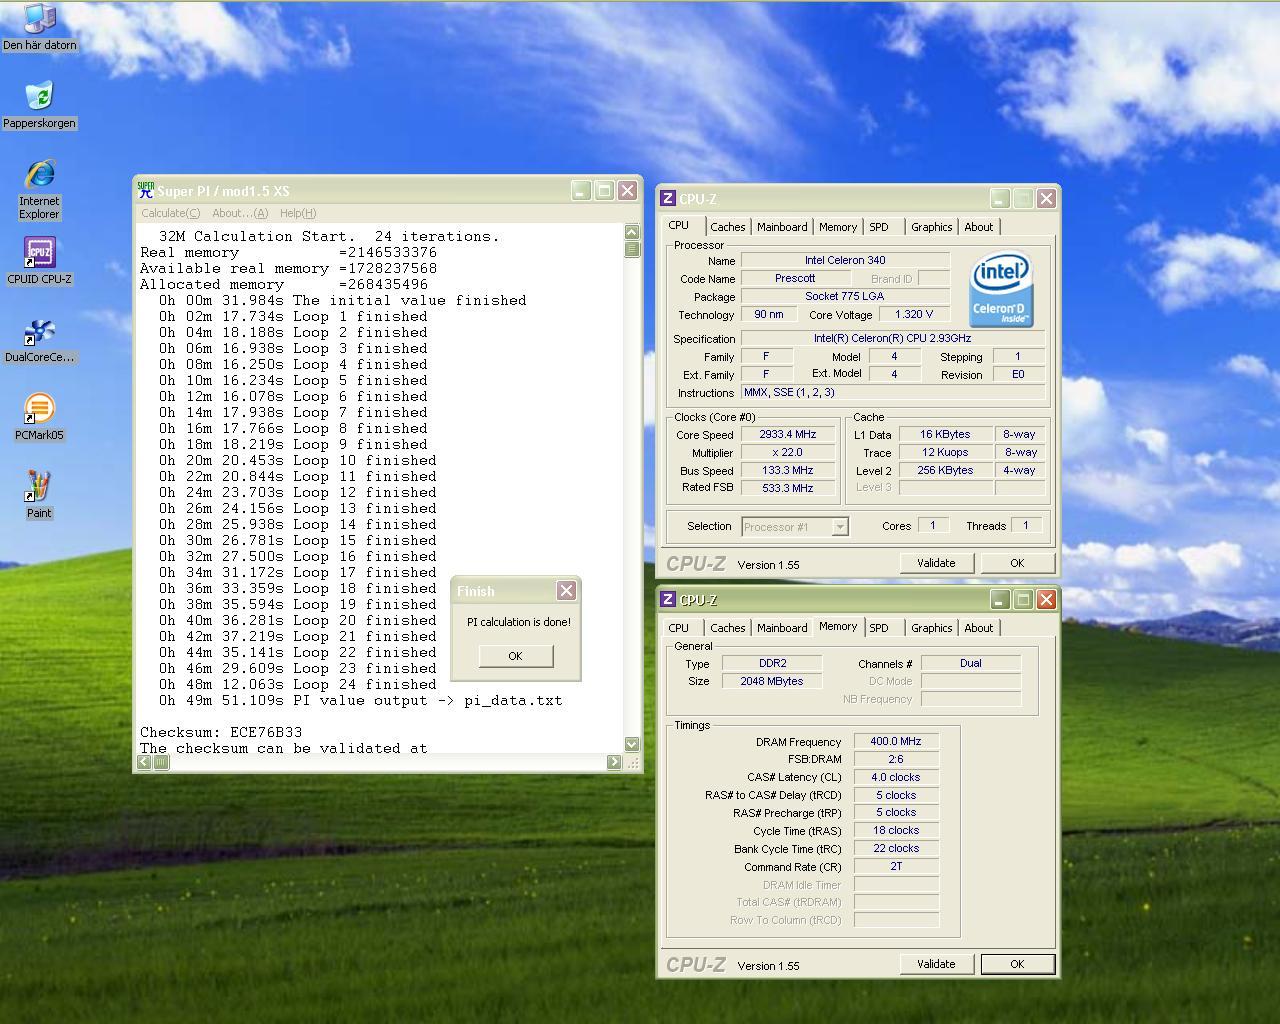Open Help menu in Super PI

coord(298,213)
